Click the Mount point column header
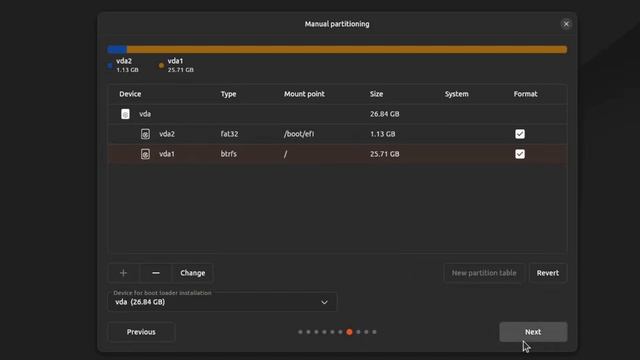 [304, 94]
